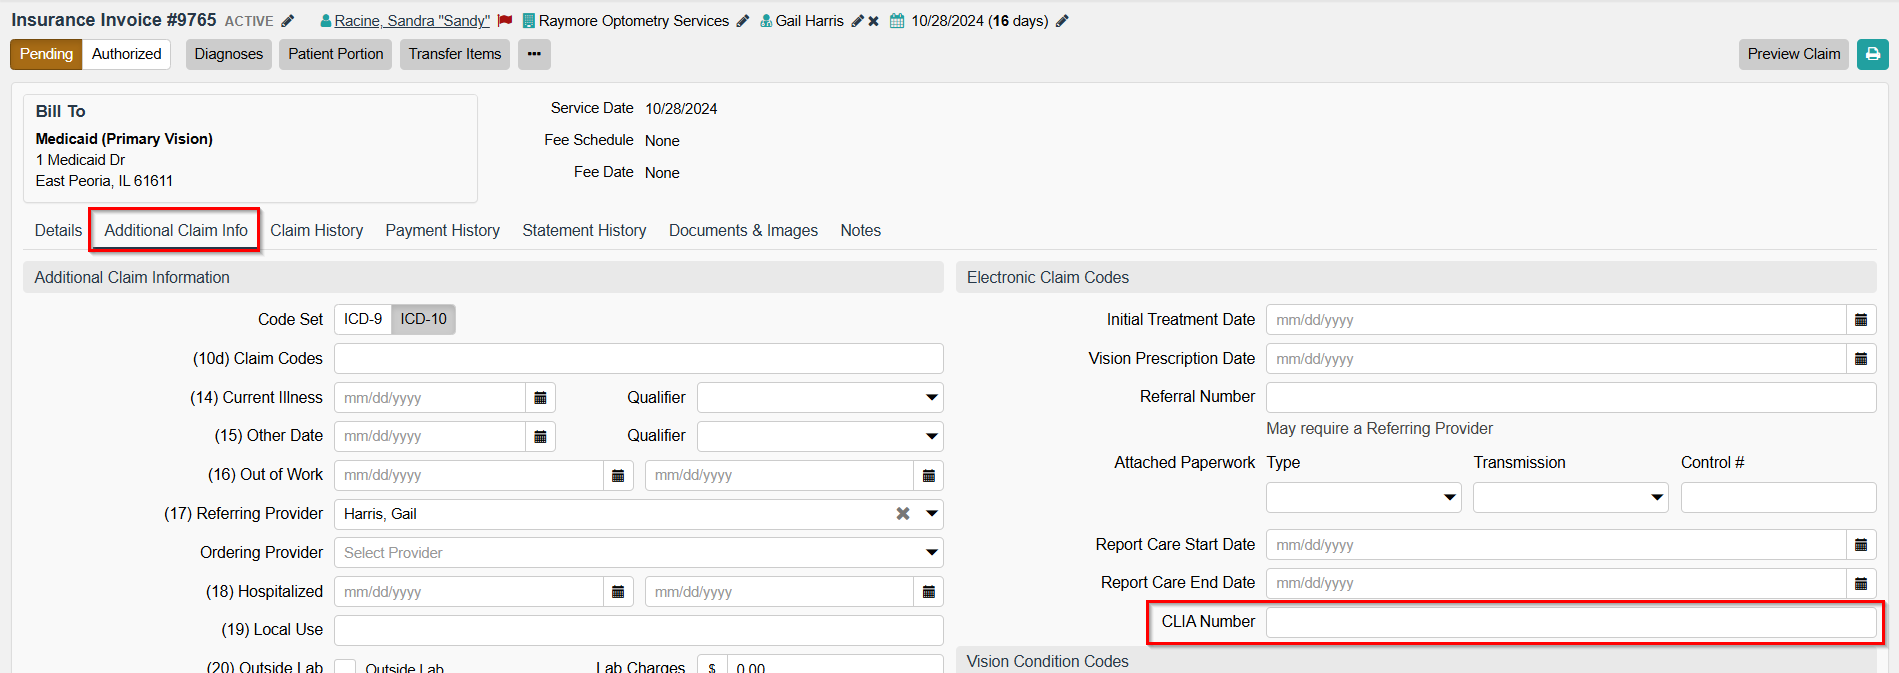
Task: Click the Preview Claim button
Action: [1793, 54]
